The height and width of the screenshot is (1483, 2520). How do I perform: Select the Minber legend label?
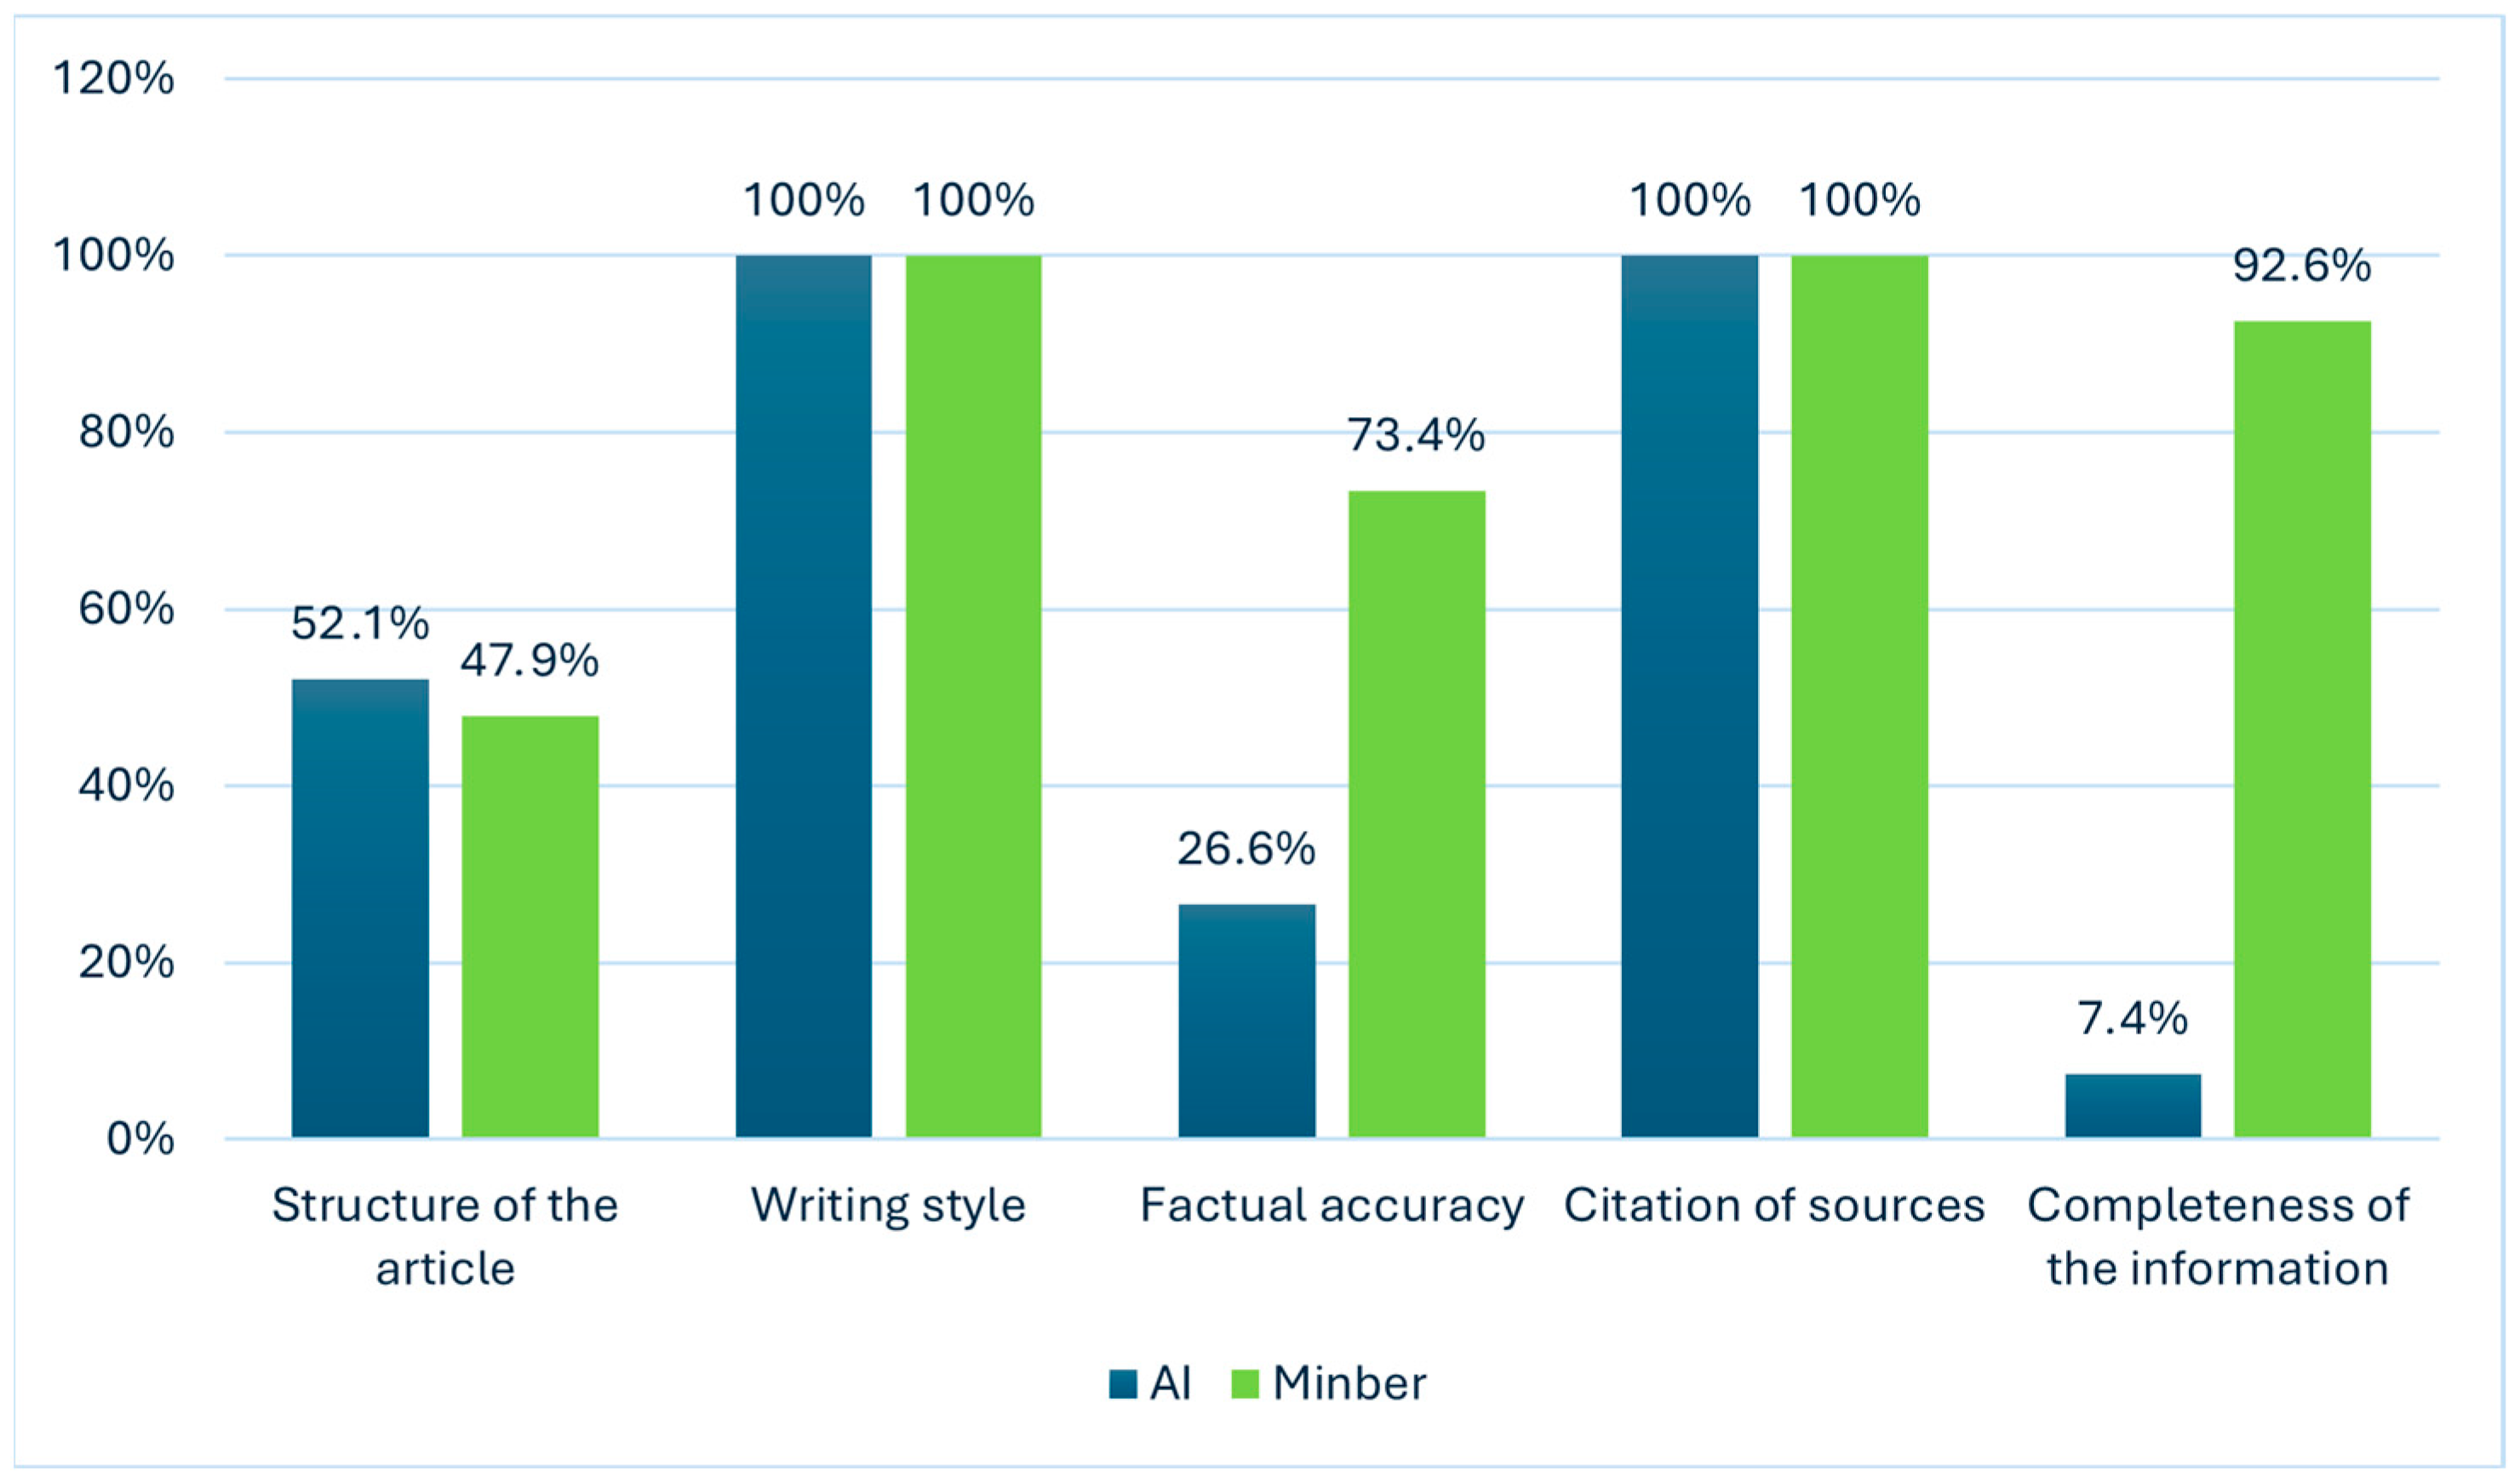click(x=1349, y=1384)
